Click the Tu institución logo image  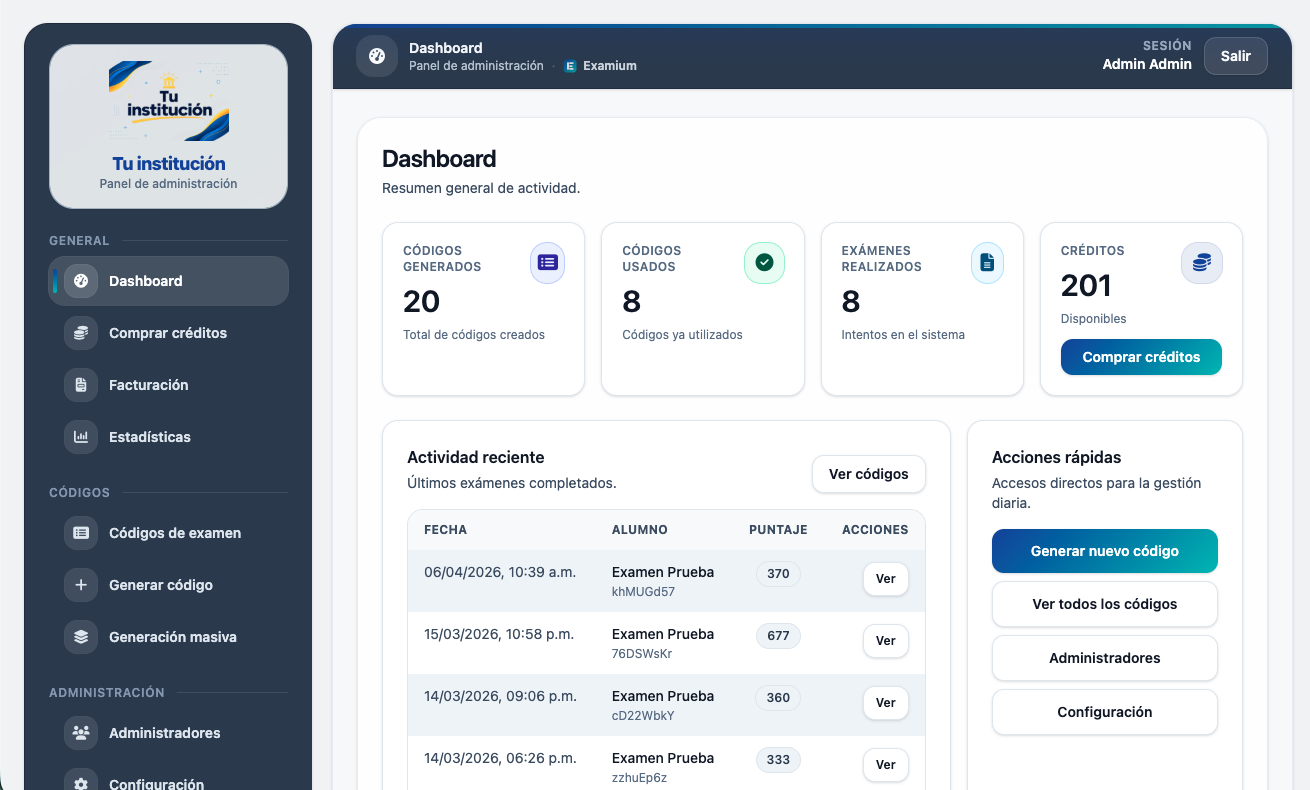click(x=169, y=101)
